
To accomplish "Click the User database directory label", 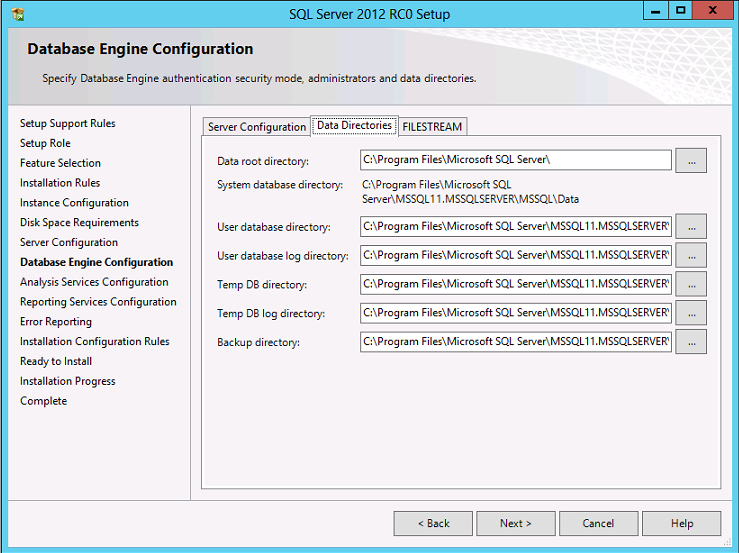I will click(274, 227).
